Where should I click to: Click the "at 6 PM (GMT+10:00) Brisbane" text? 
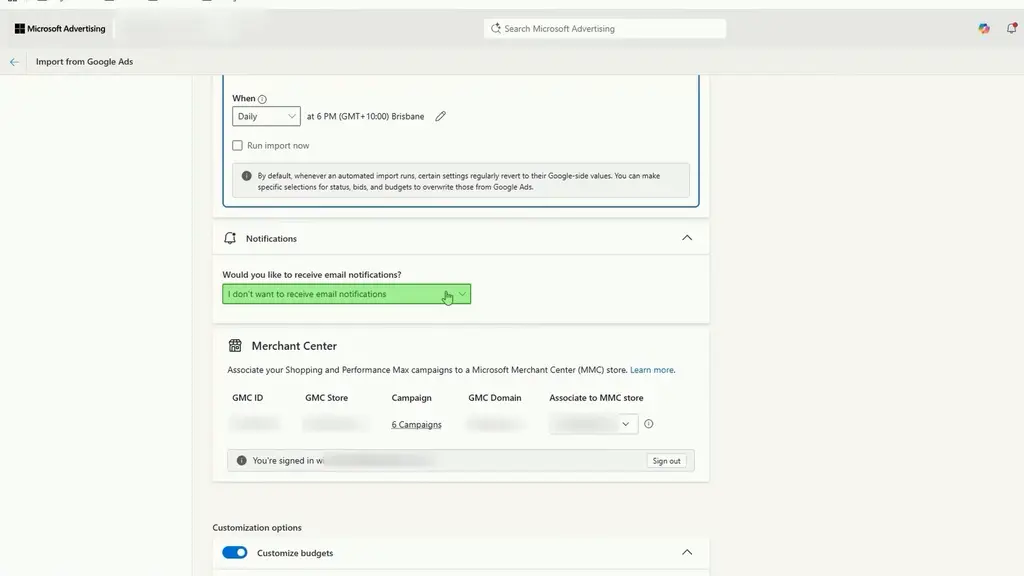[366, 116]
